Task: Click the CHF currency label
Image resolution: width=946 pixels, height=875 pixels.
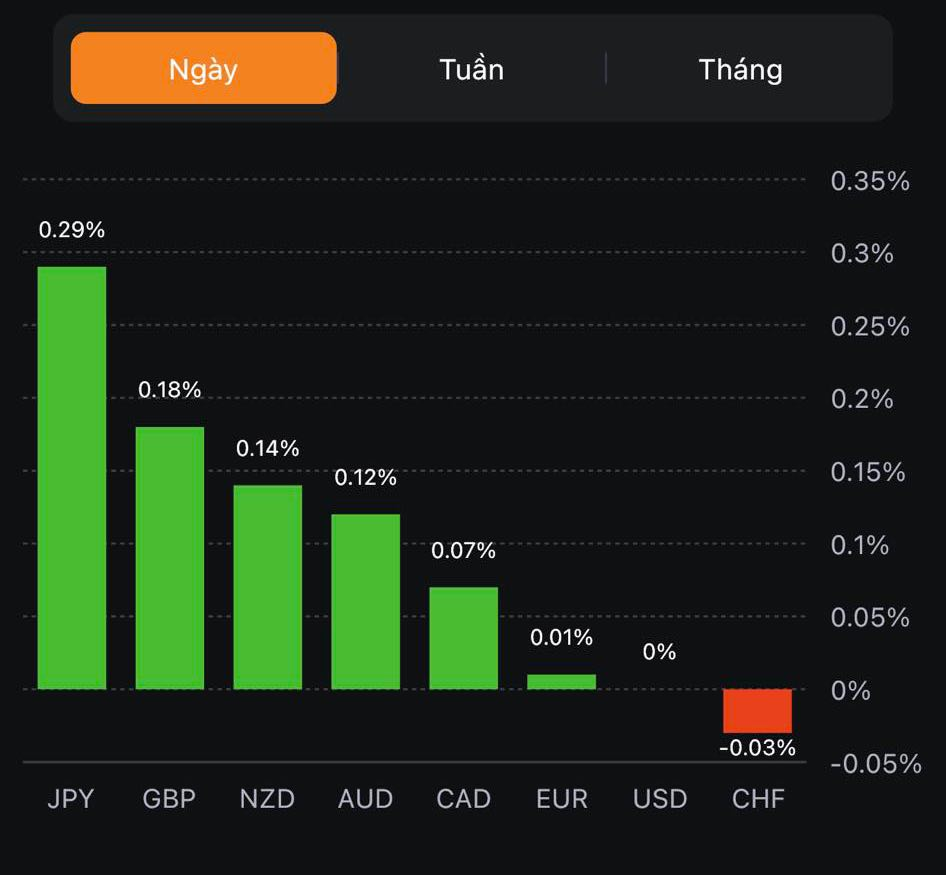Action: tap(758, 799)
